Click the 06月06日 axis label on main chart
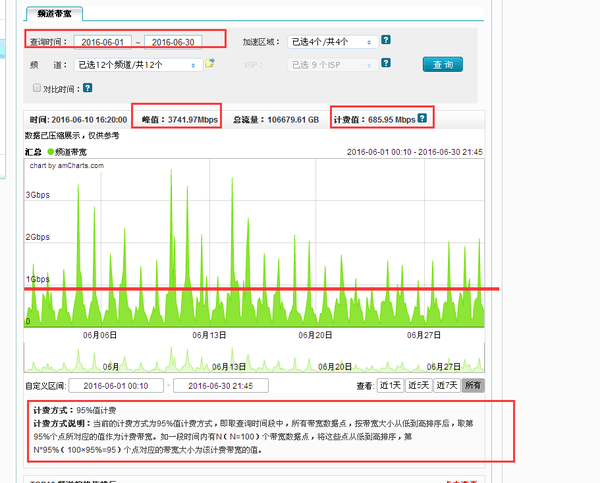Viewport: 600px width, 483px height. pyautogui.click(x=100, y=335)
